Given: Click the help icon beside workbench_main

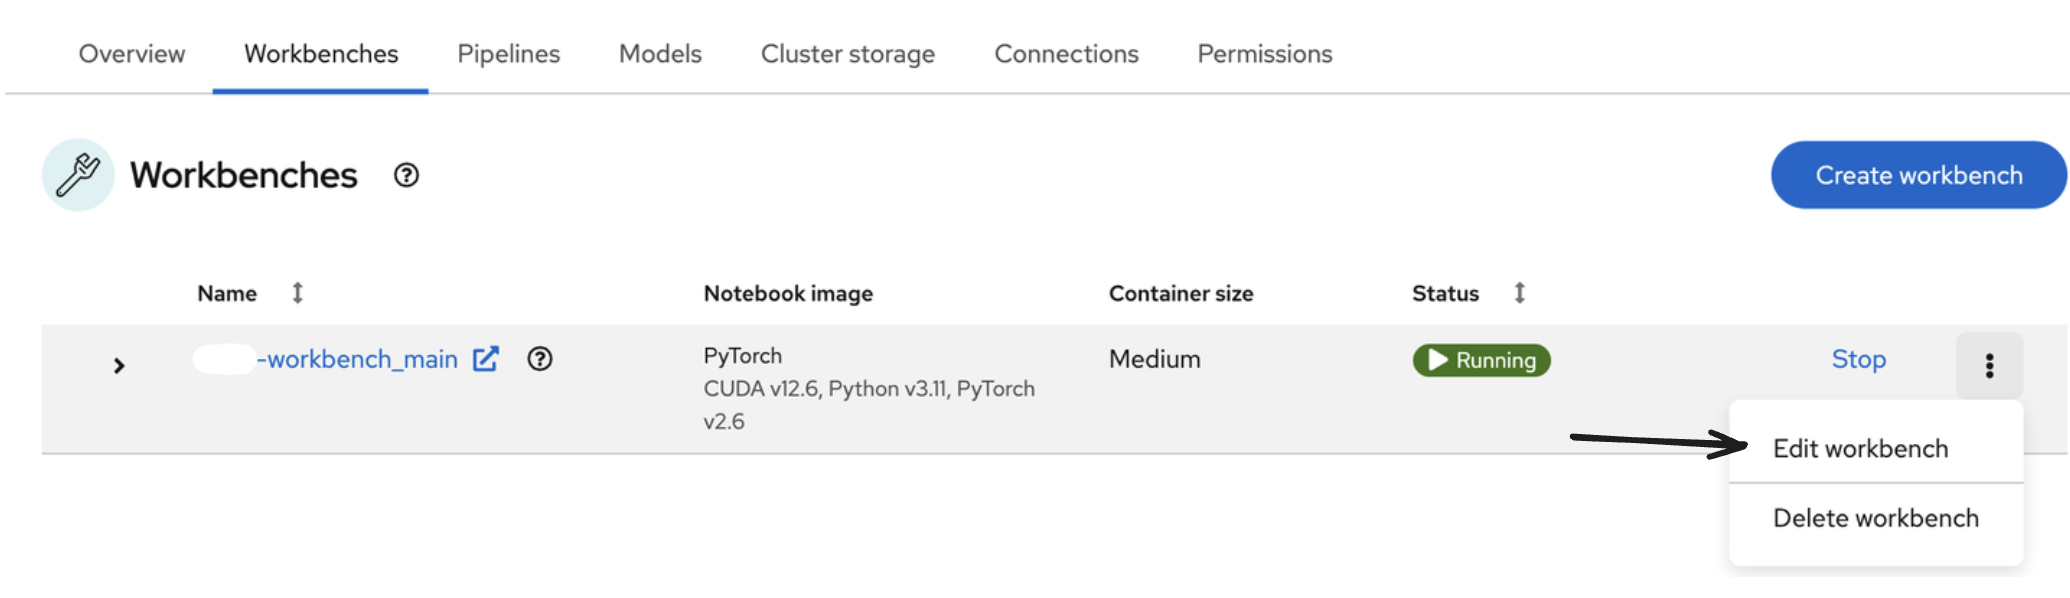Looking at the screenshot, I should pyautogui.click(x=540, y=359).
